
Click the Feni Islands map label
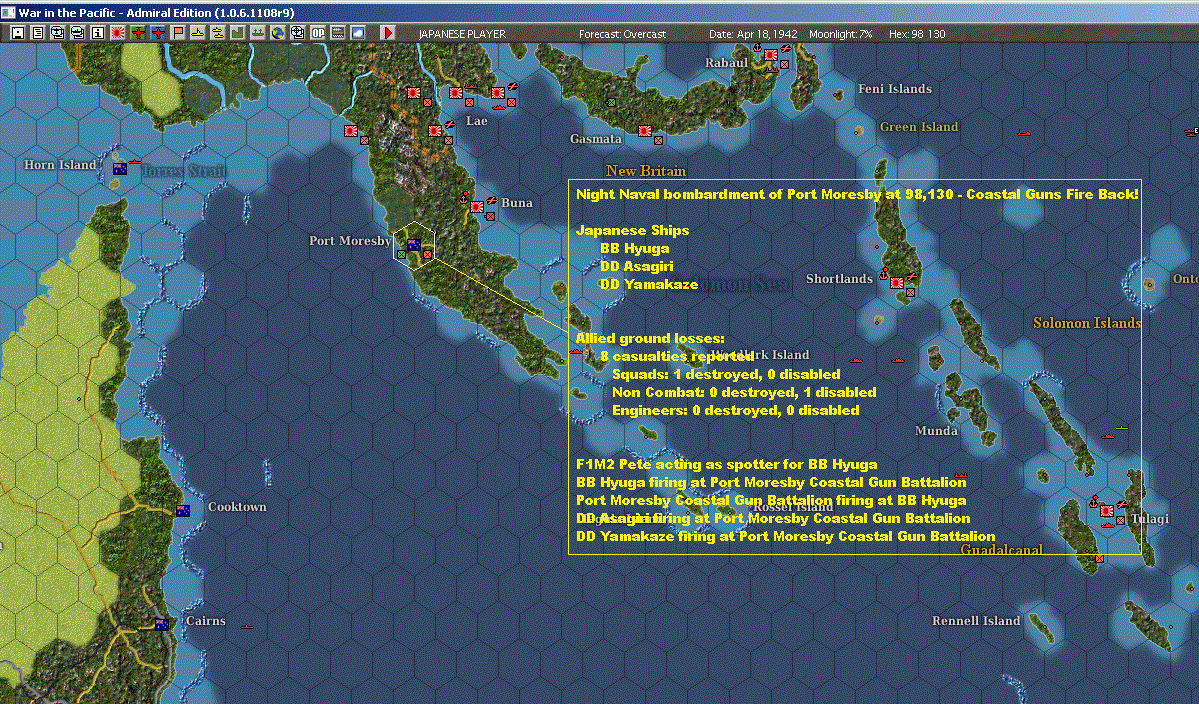[x=895, y=89]
